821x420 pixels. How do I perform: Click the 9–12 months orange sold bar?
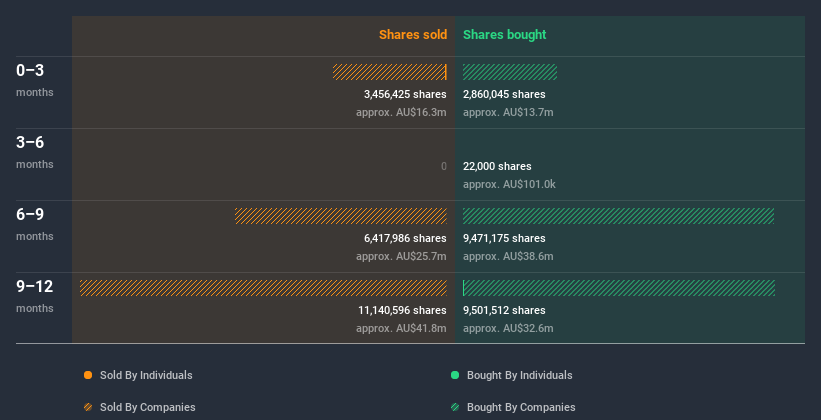tap(263, 288)
